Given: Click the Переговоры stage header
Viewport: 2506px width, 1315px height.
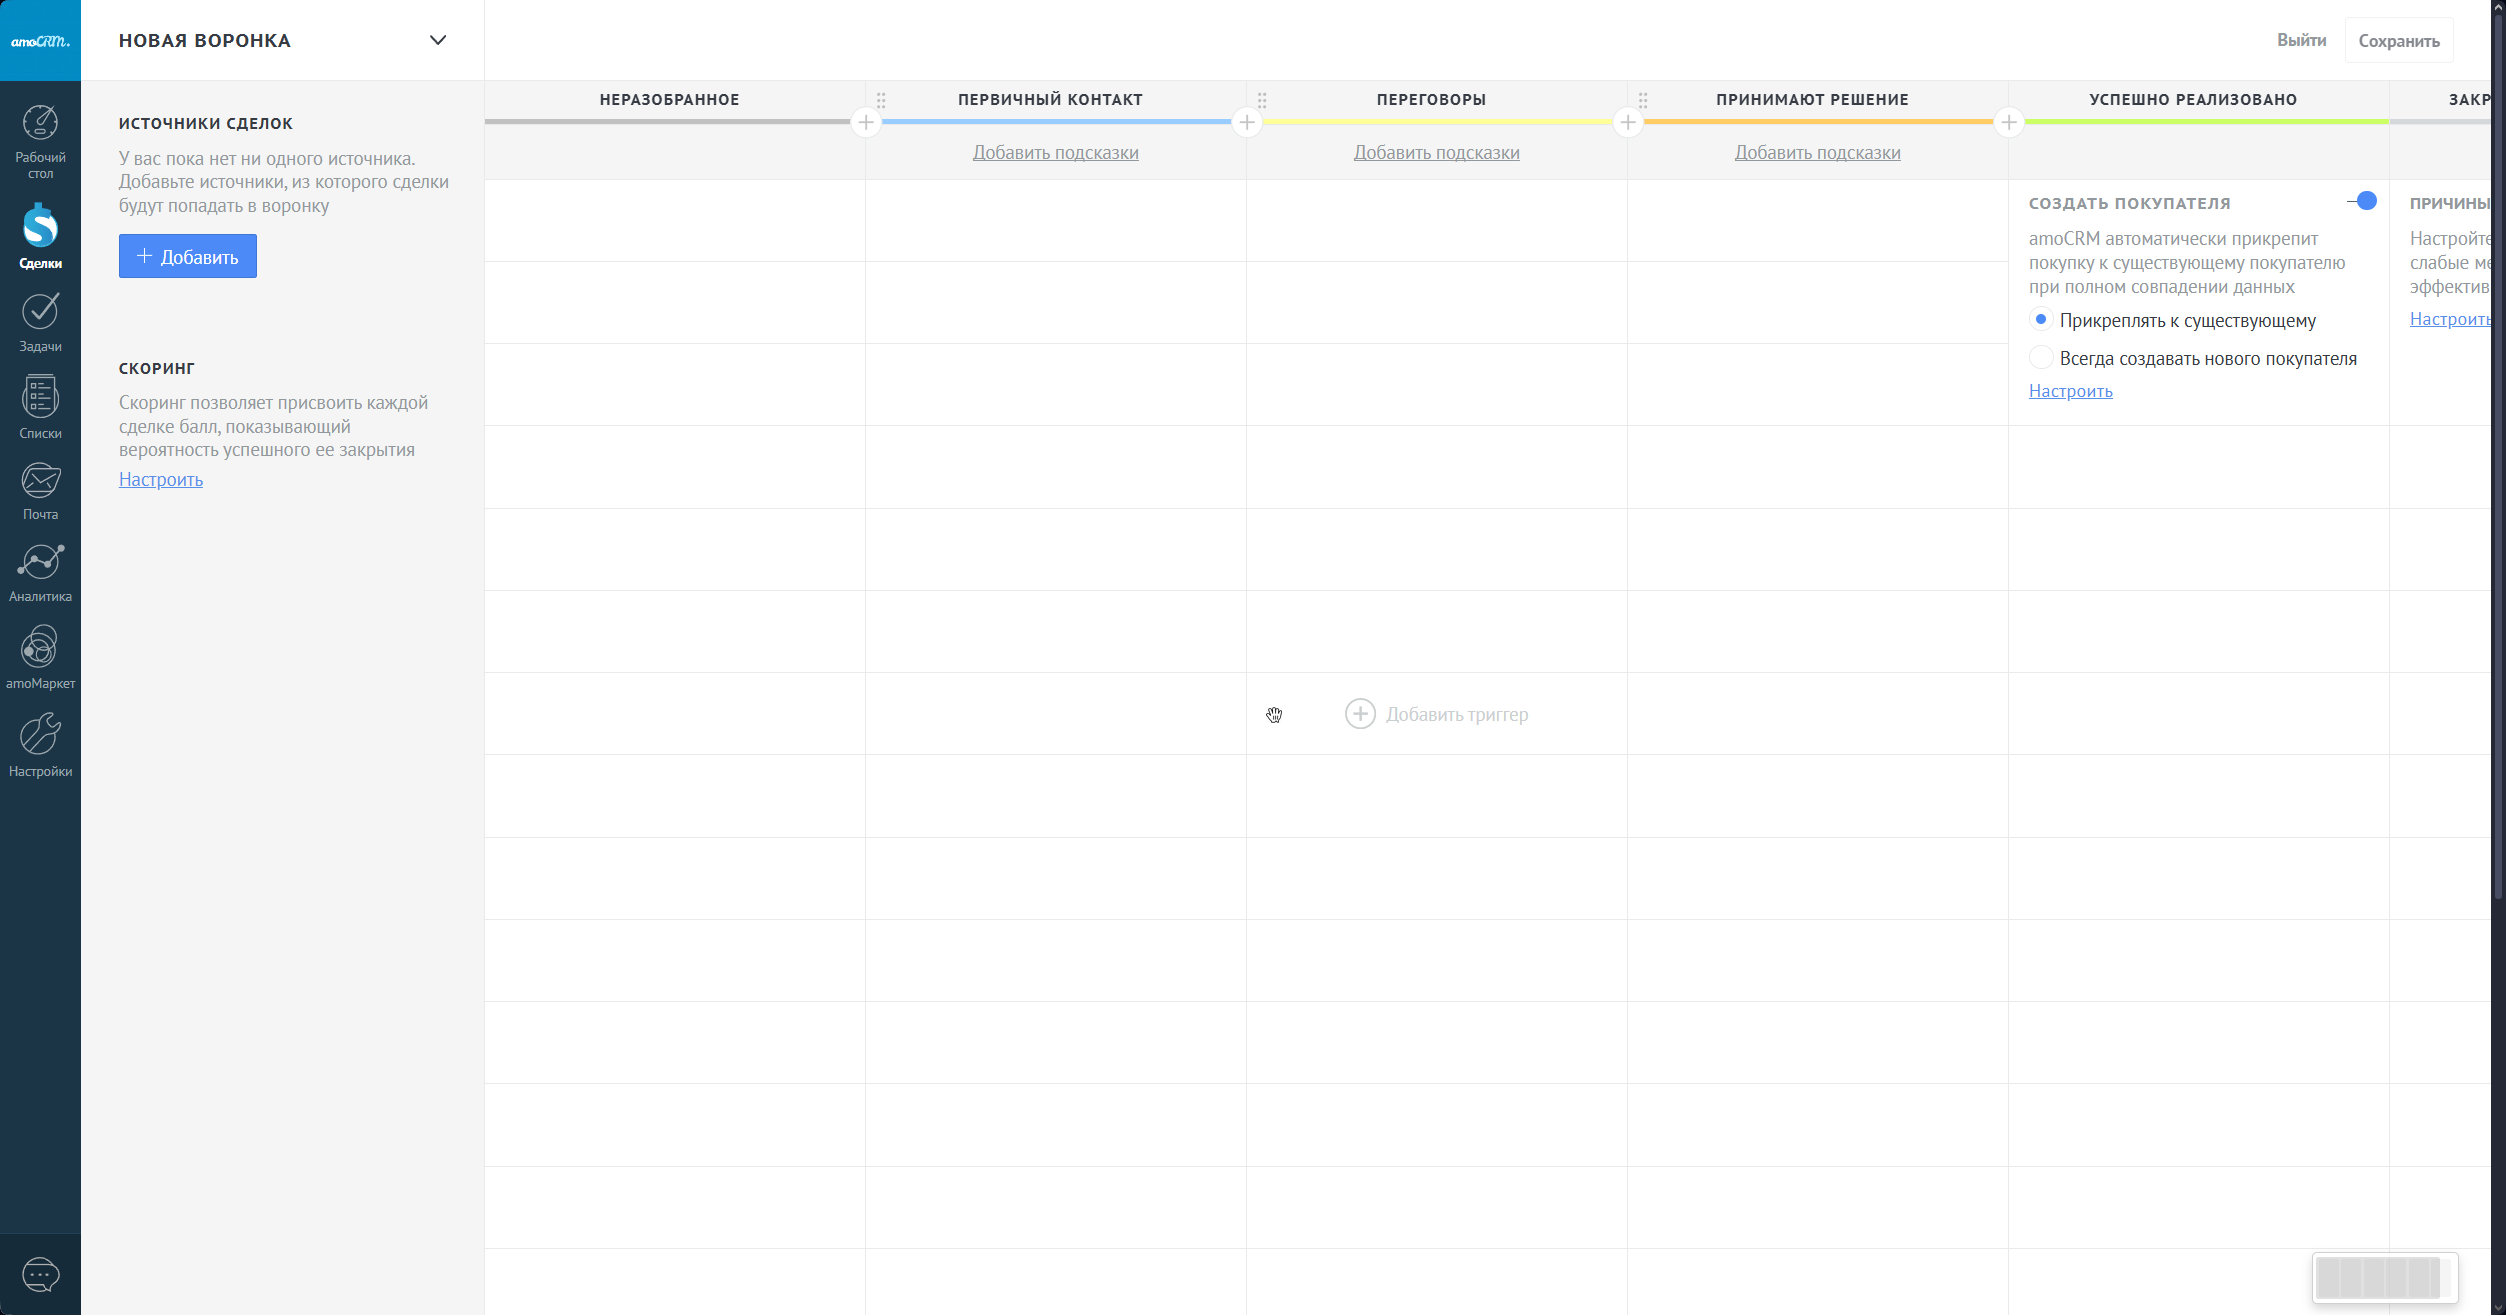Looking at the screenshot, I should [x=1431, y=100].
